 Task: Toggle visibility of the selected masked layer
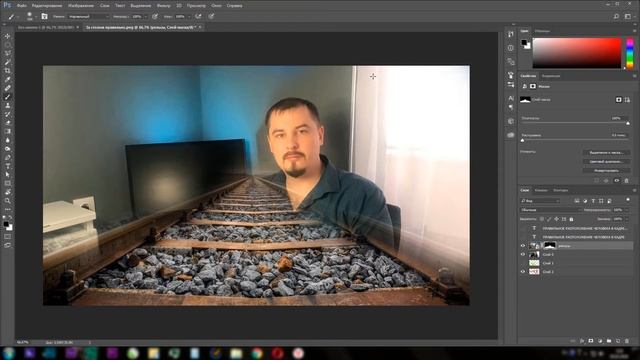[523, 246]
